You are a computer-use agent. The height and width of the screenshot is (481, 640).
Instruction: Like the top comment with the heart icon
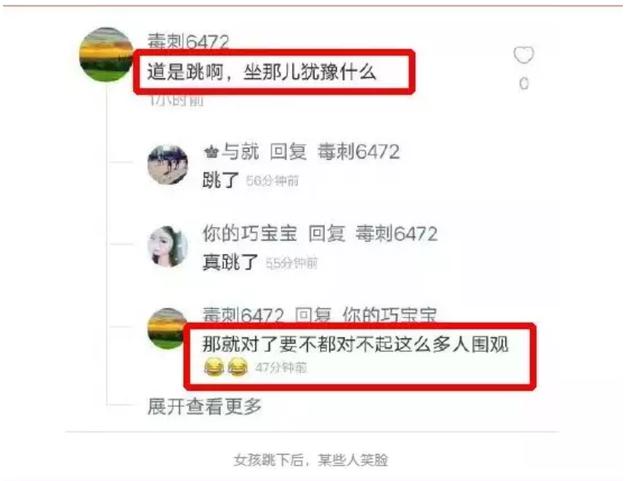tap(524, 55)
